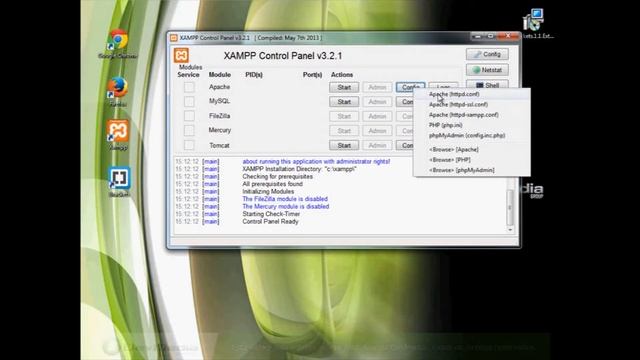
Task: Choose <Browse> [Apache] menu entry
Action: (x=472, y=149)
